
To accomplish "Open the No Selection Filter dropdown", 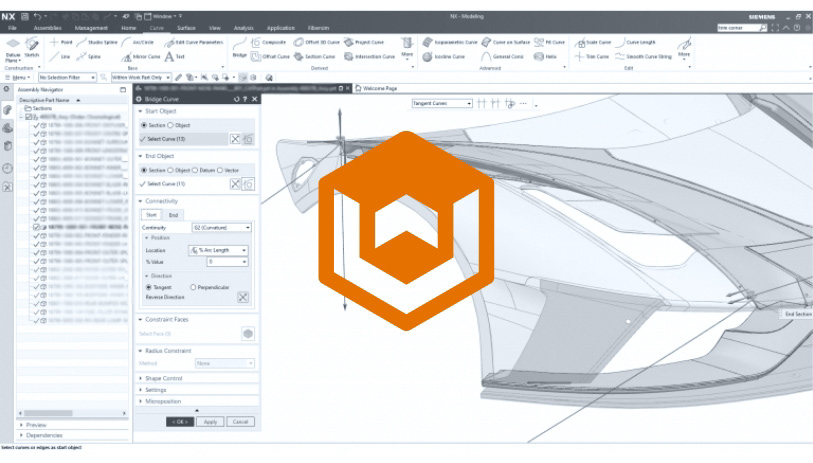I will 67,77.
